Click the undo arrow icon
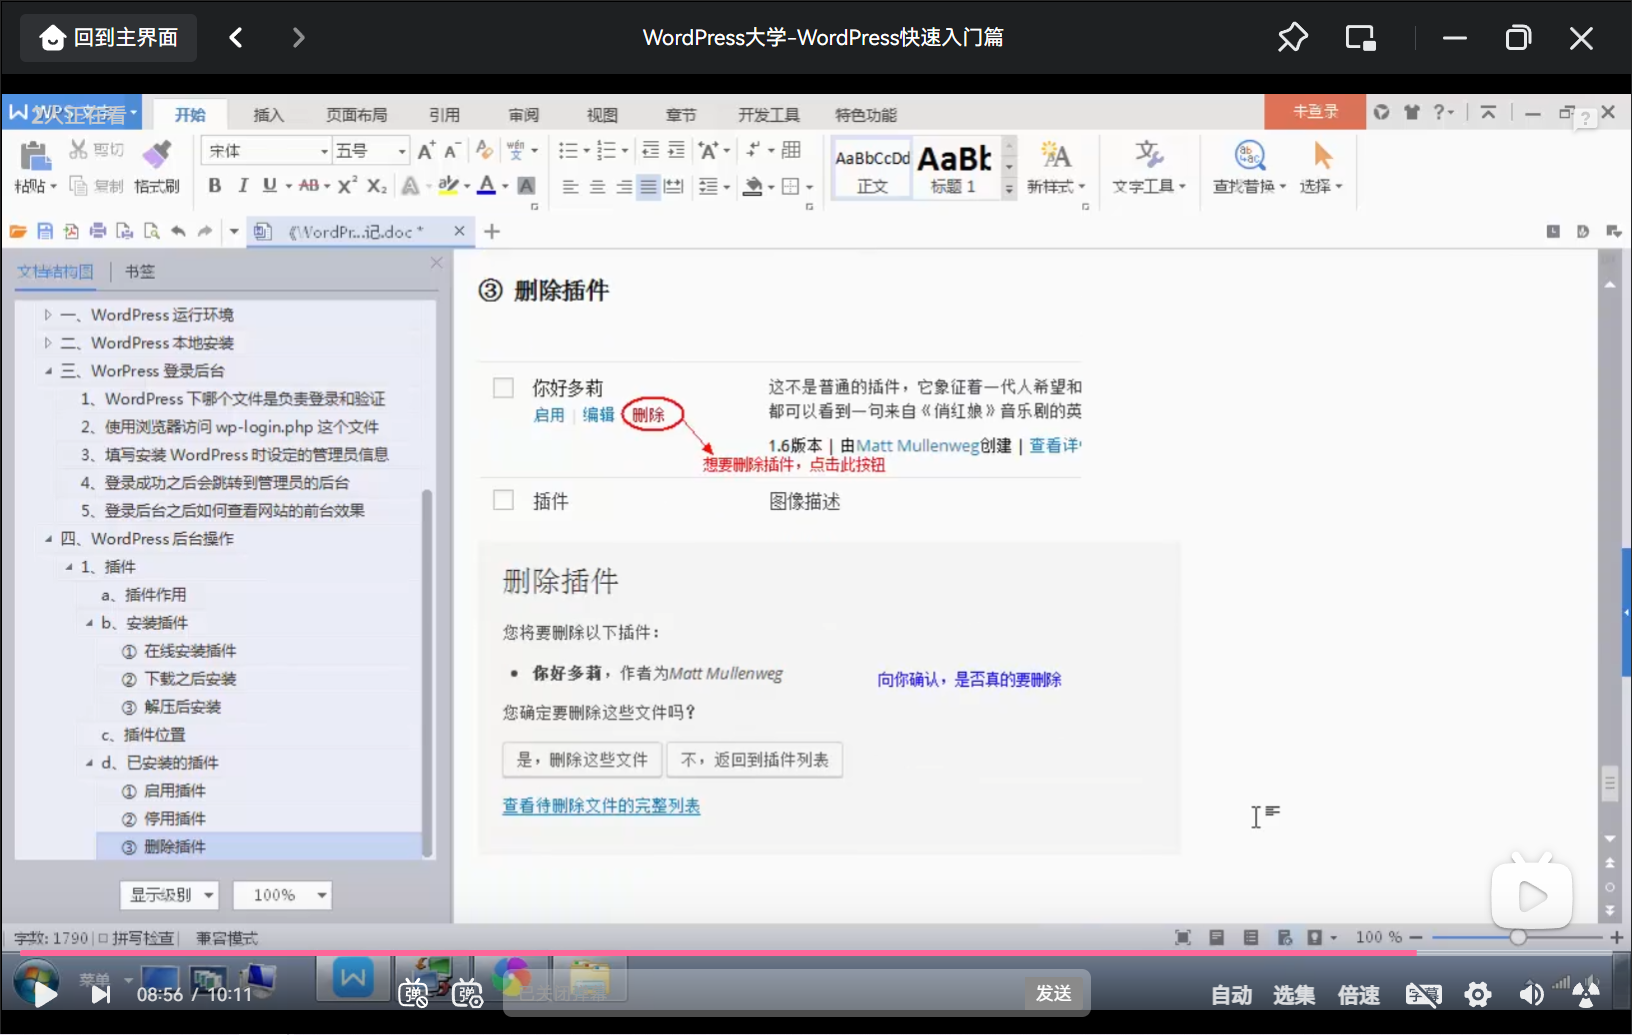This screenshot has height=1035, width=1632. 178,232
